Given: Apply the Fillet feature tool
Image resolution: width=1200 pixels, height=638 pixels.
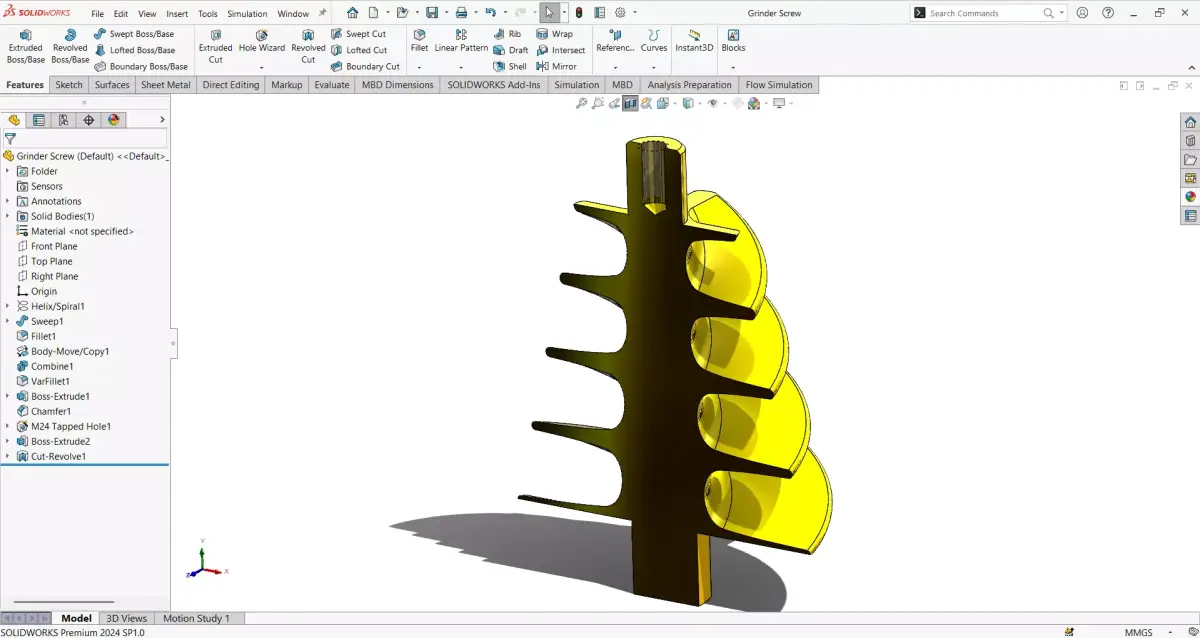Looking at the screenshot, I should (419, 41).
